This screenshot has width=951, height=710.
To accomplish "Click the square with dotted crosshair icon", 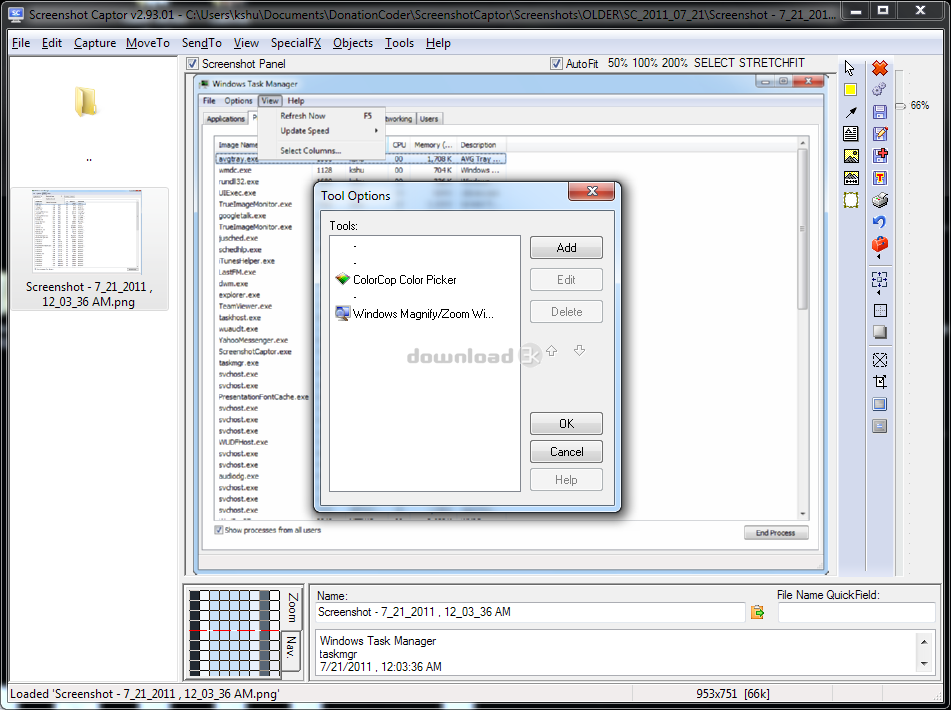I will pyautogui.click(x=880, y=310).
